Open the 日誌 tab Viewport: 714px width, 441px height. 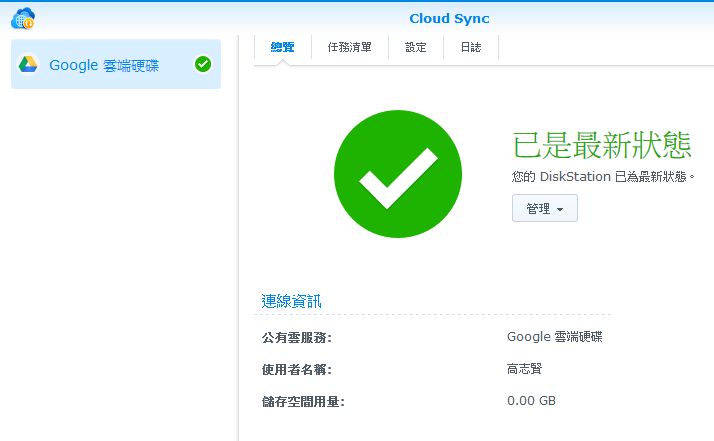coord(471,47)
